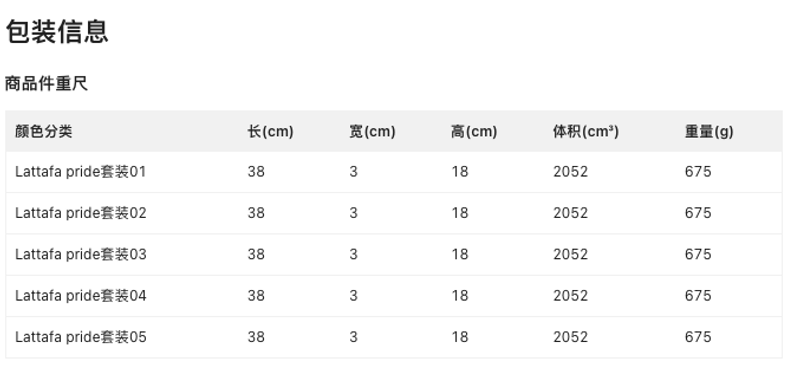Select the 商品件重尺 subheading
Viewport: 800px width, 381px height.
click(x=46, y=84)
